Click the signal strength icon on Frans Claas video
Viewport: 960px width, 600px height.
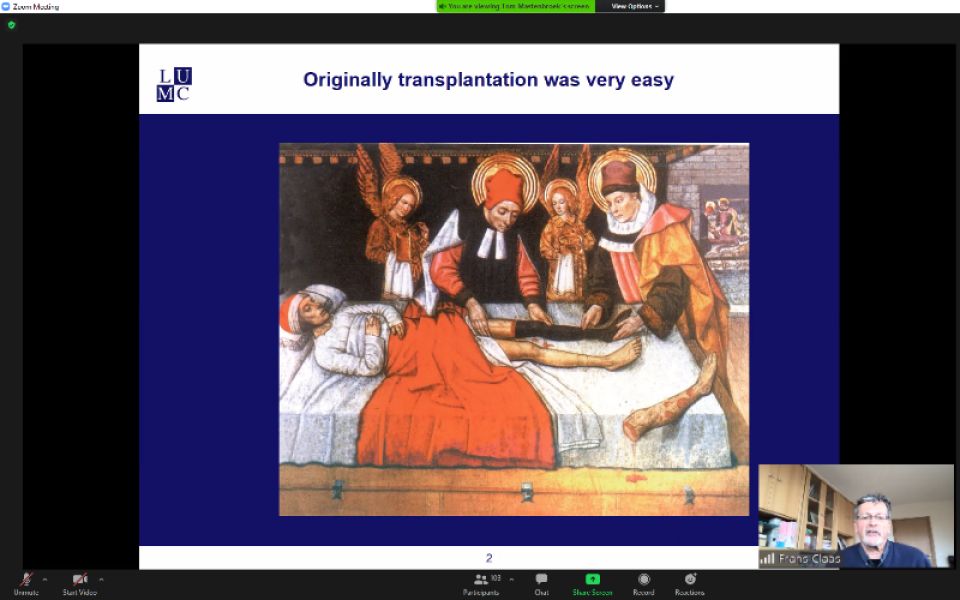click(767, 558)
